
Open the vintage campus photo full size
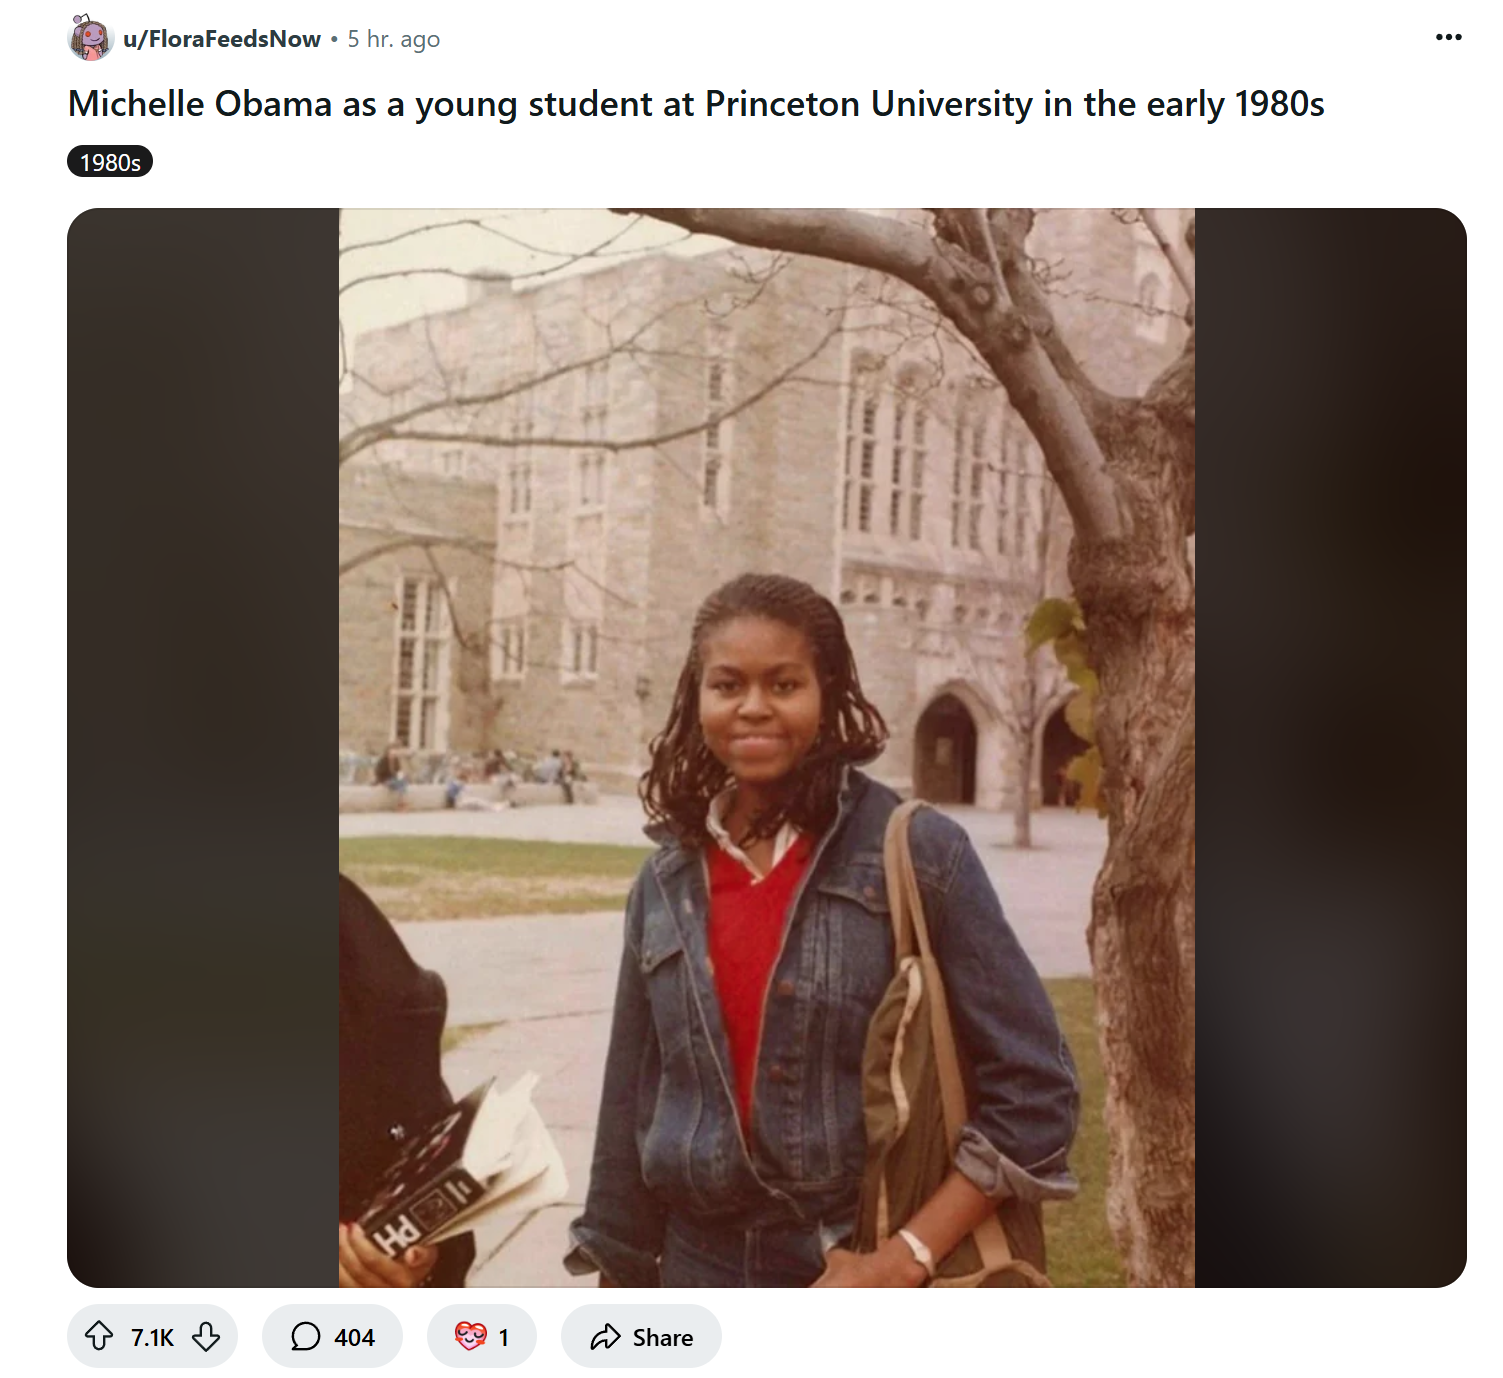[766, 747]
